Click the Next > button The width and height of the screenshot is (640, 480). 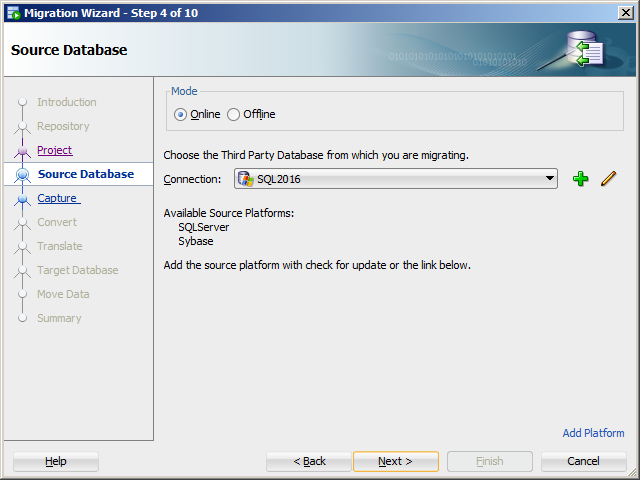pyautogui.click(x=396, y=461)
